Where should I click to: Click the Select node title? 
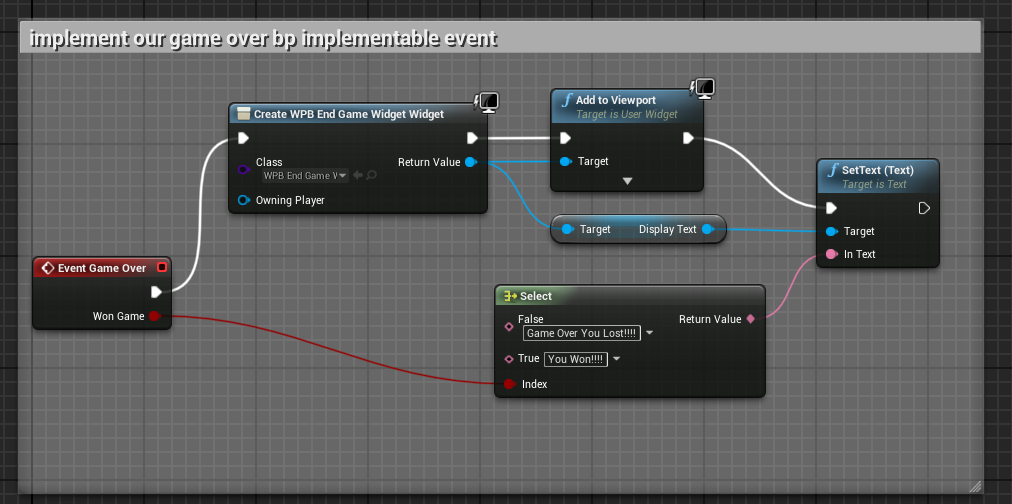pyautogui.click(x=536, y=296)
